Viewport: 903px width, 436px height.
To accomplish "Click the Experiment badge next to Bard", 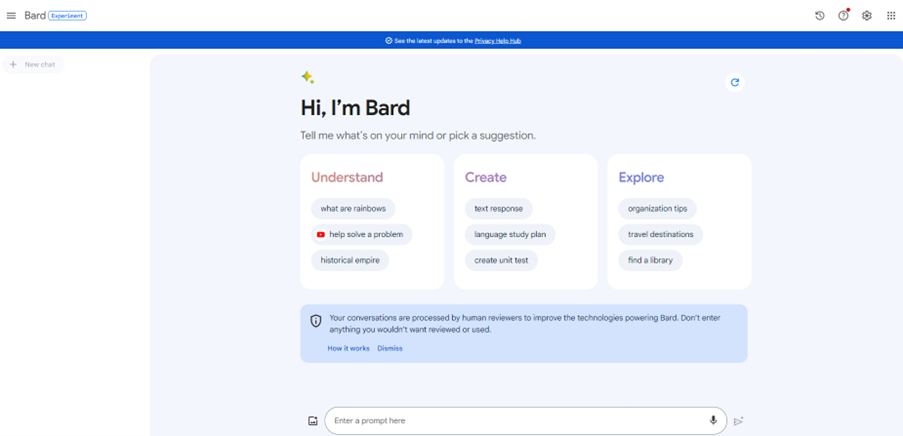I will point(67,16).
